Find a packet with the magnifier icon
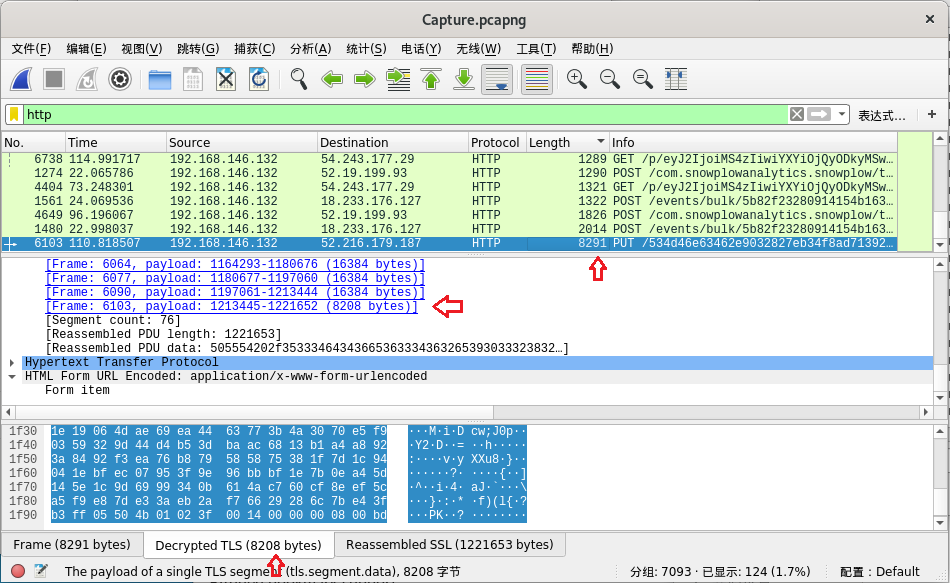 [x=299, y=79]
